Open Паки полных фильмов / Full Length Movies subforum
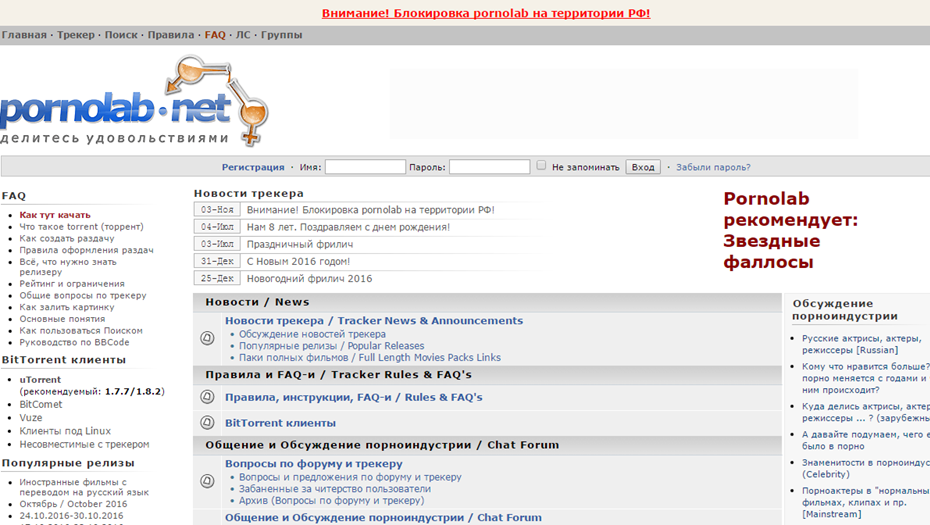The image size is (930, 525). click(370, 358)
